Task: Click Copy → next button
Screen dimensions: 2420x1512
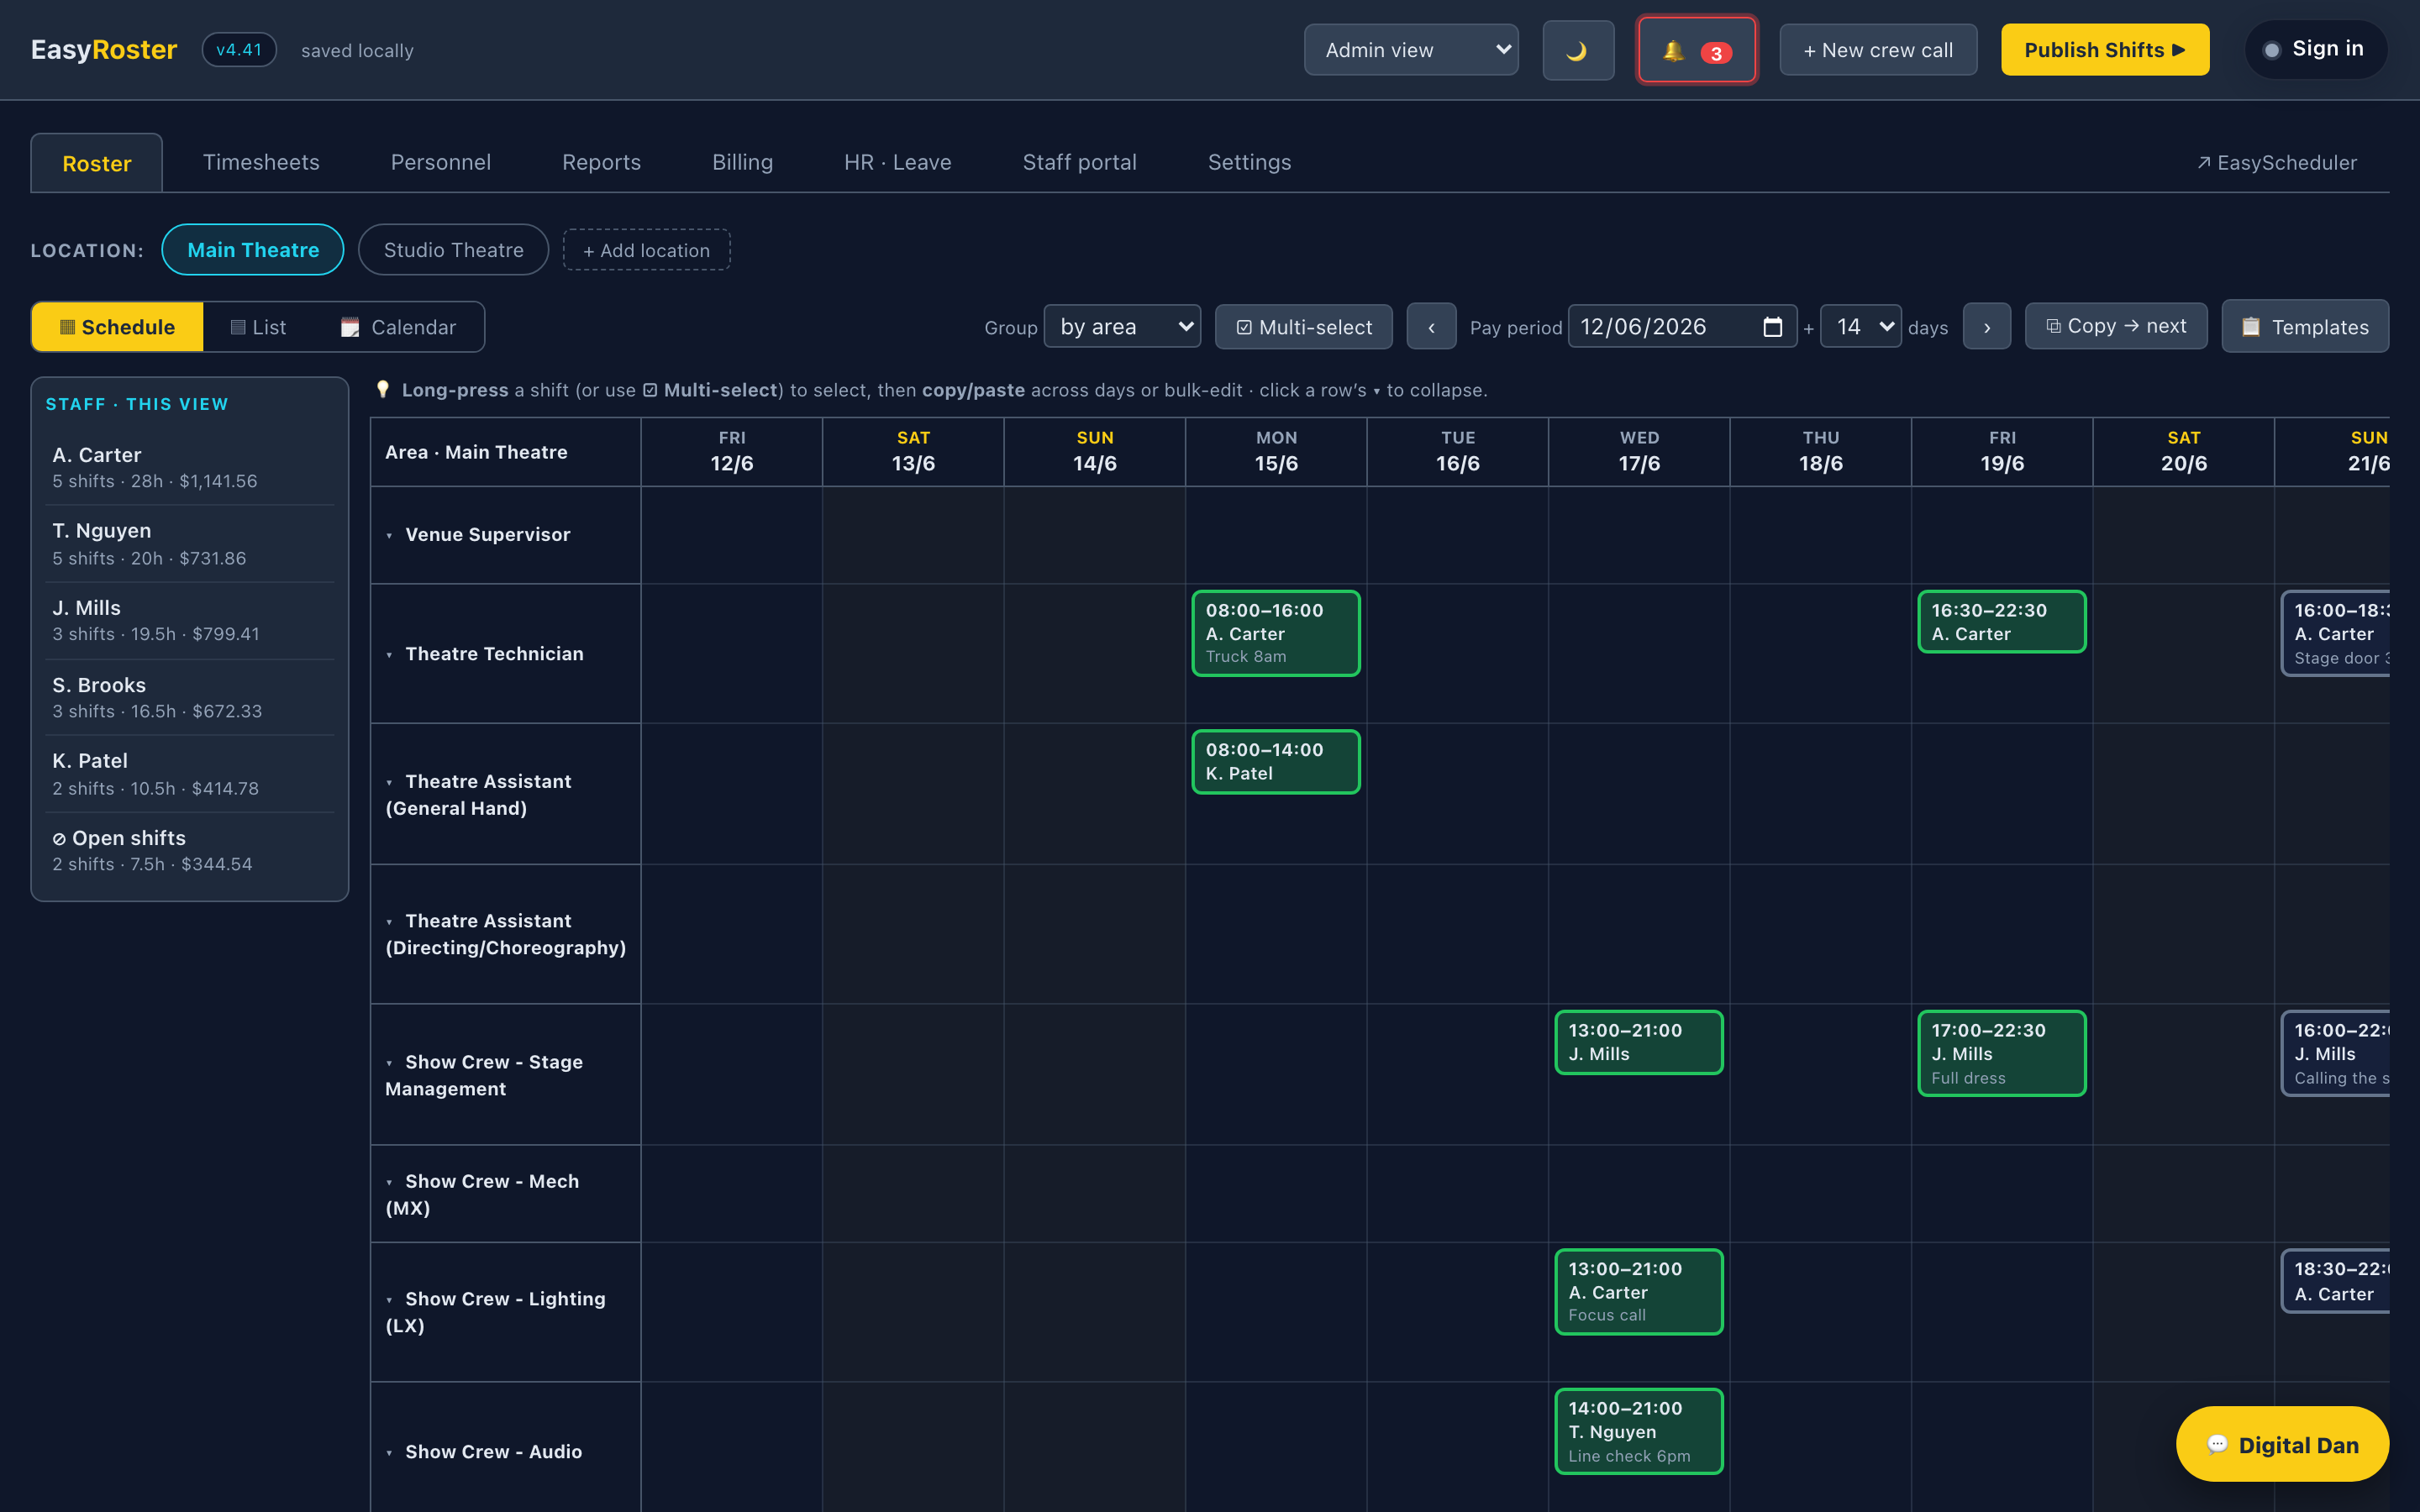Action: pos(2115,326)
